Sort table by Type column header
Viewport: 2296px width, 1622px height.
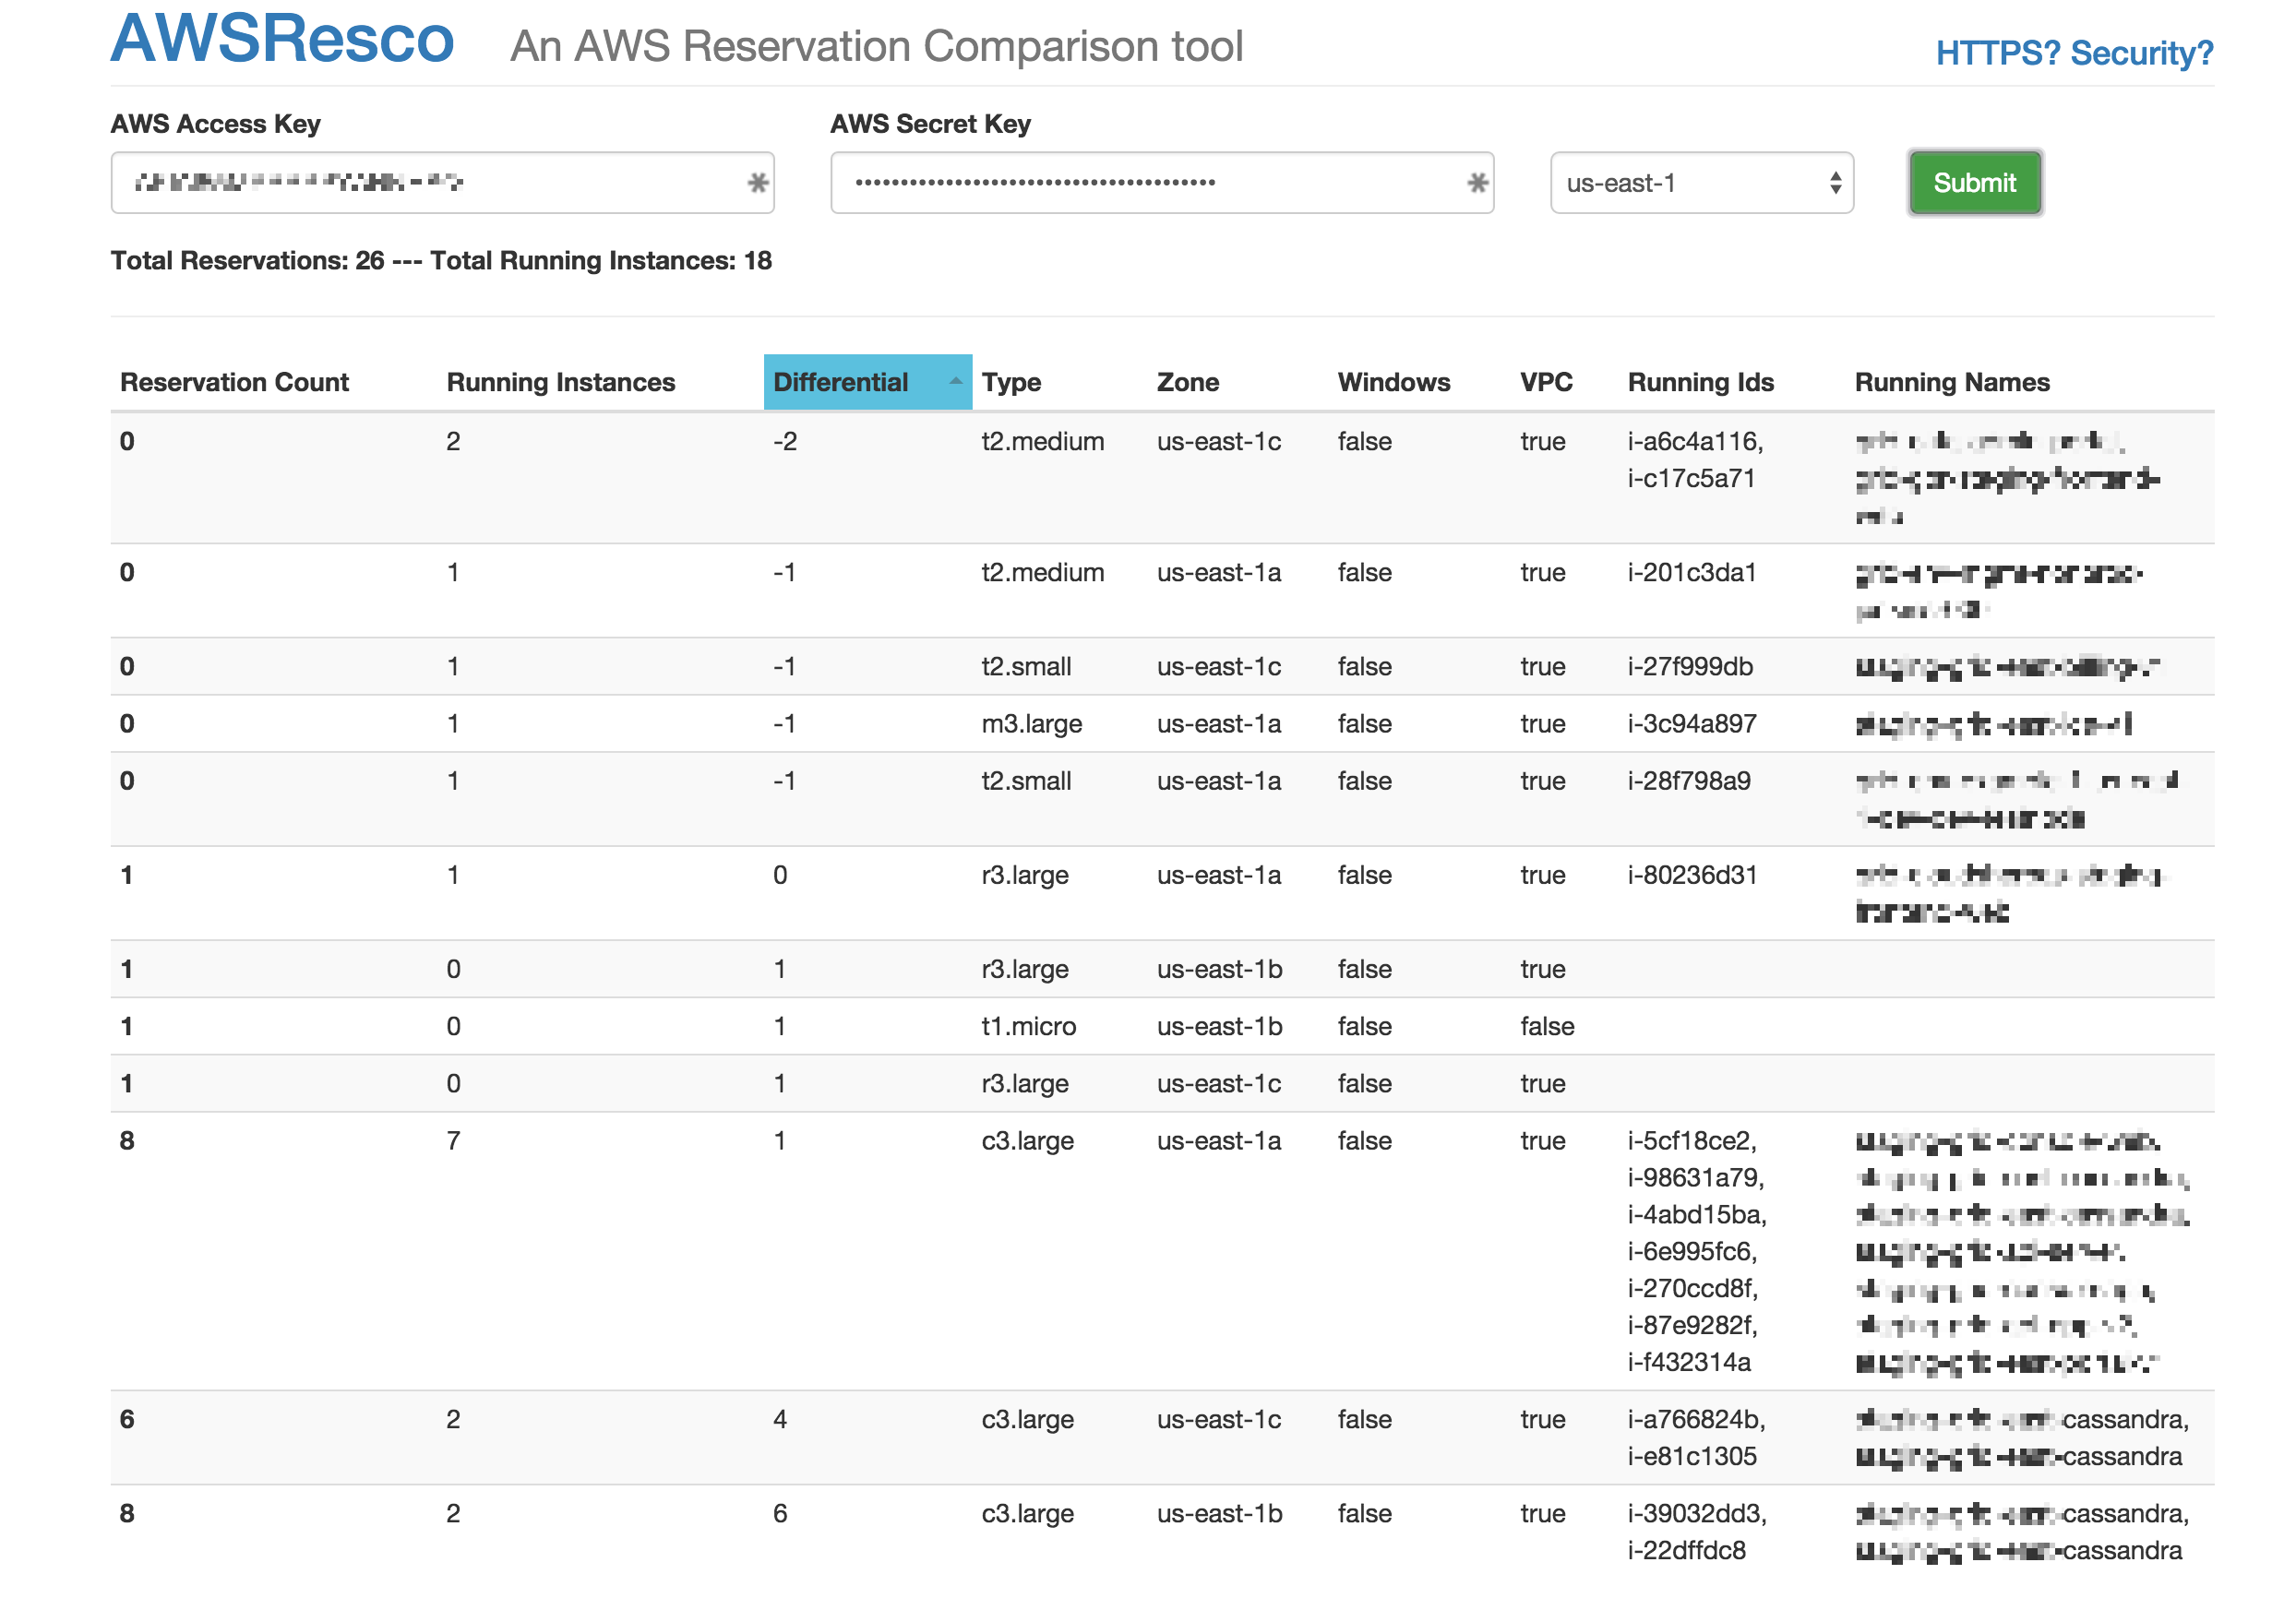1011,382
